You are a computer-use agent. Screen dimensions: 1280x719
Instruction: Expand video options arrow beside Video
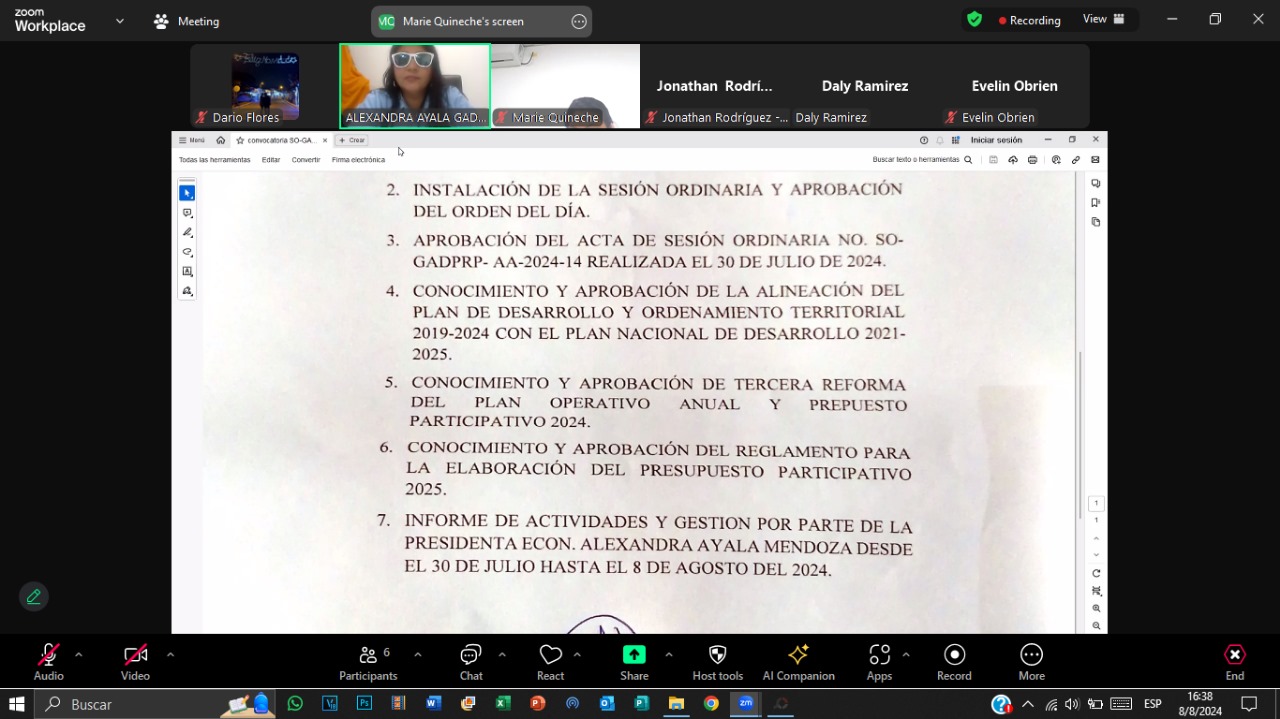170,655
